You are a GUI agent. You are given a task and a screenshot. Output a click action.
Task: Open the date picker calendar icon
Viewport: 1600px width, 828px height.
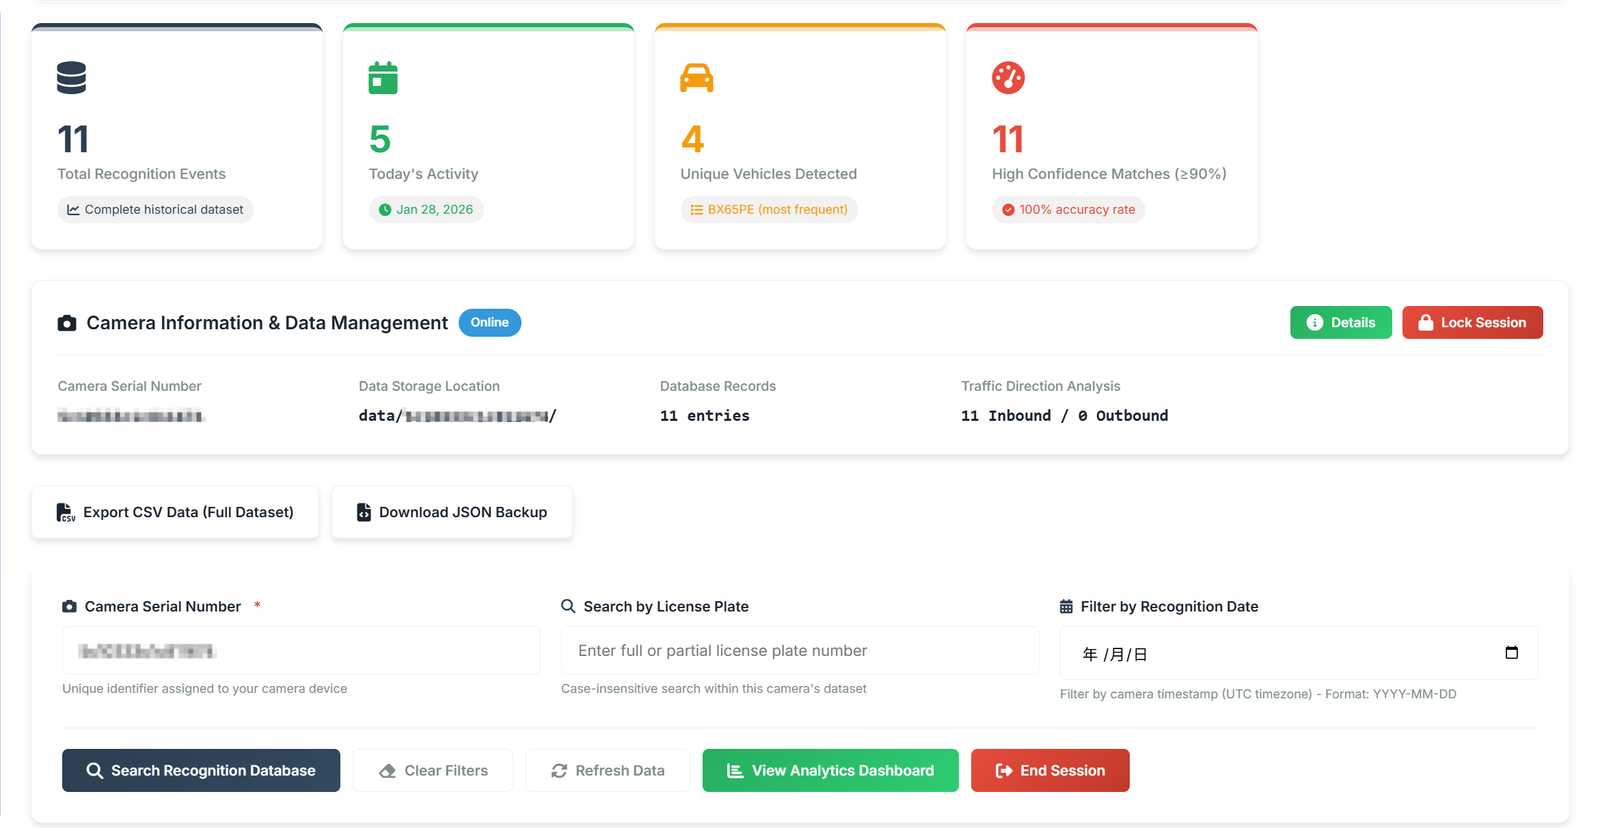[x=1511, y=653]
